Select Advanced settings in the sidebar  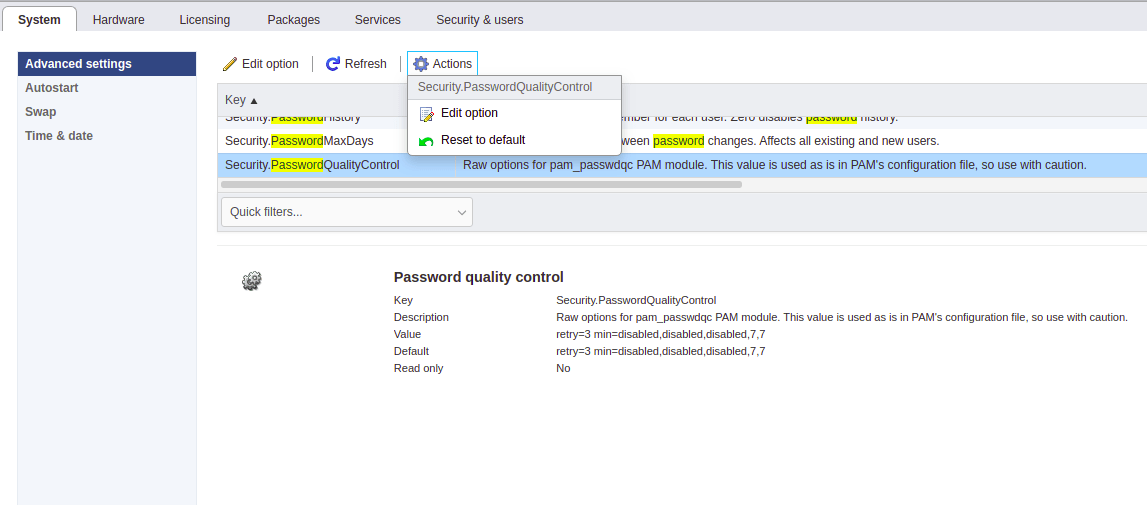[79, 64]
